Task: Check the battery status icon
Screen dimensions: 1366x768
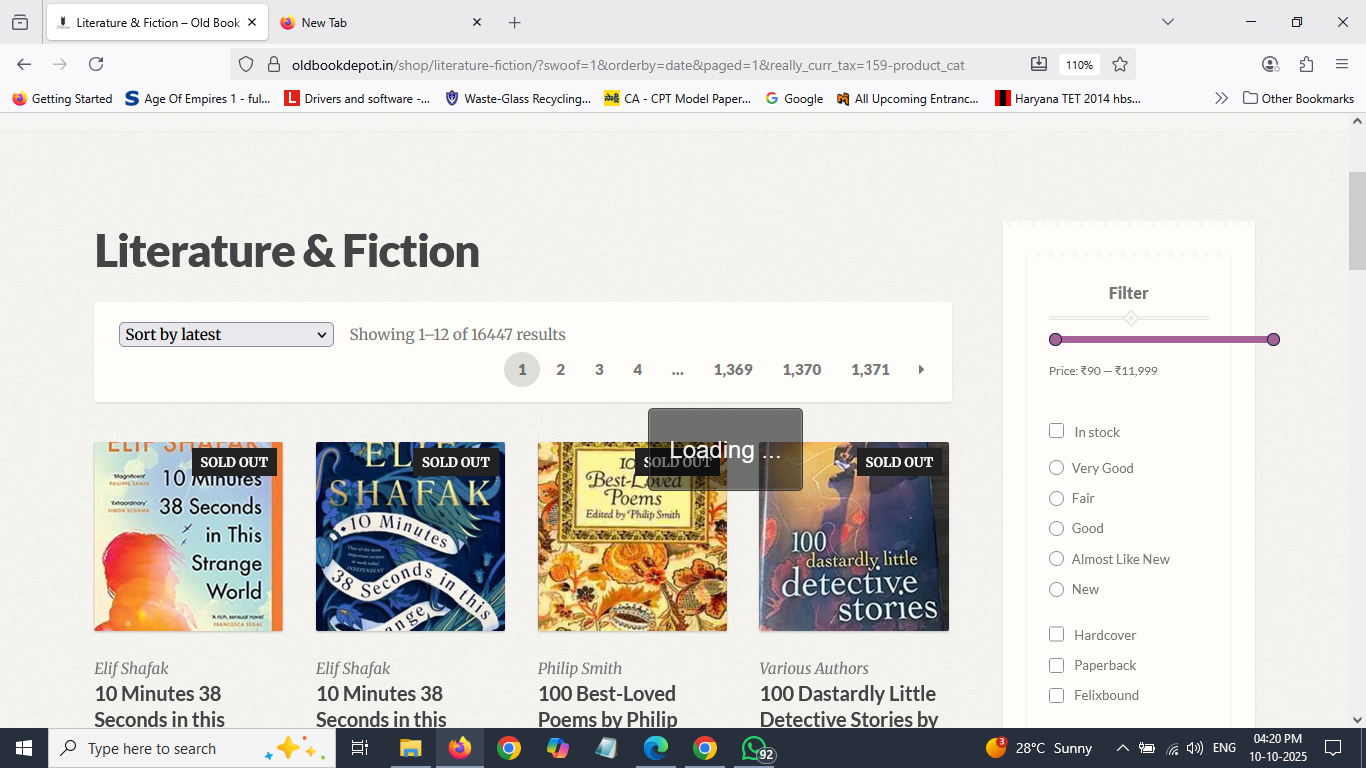Action: 1147,748
